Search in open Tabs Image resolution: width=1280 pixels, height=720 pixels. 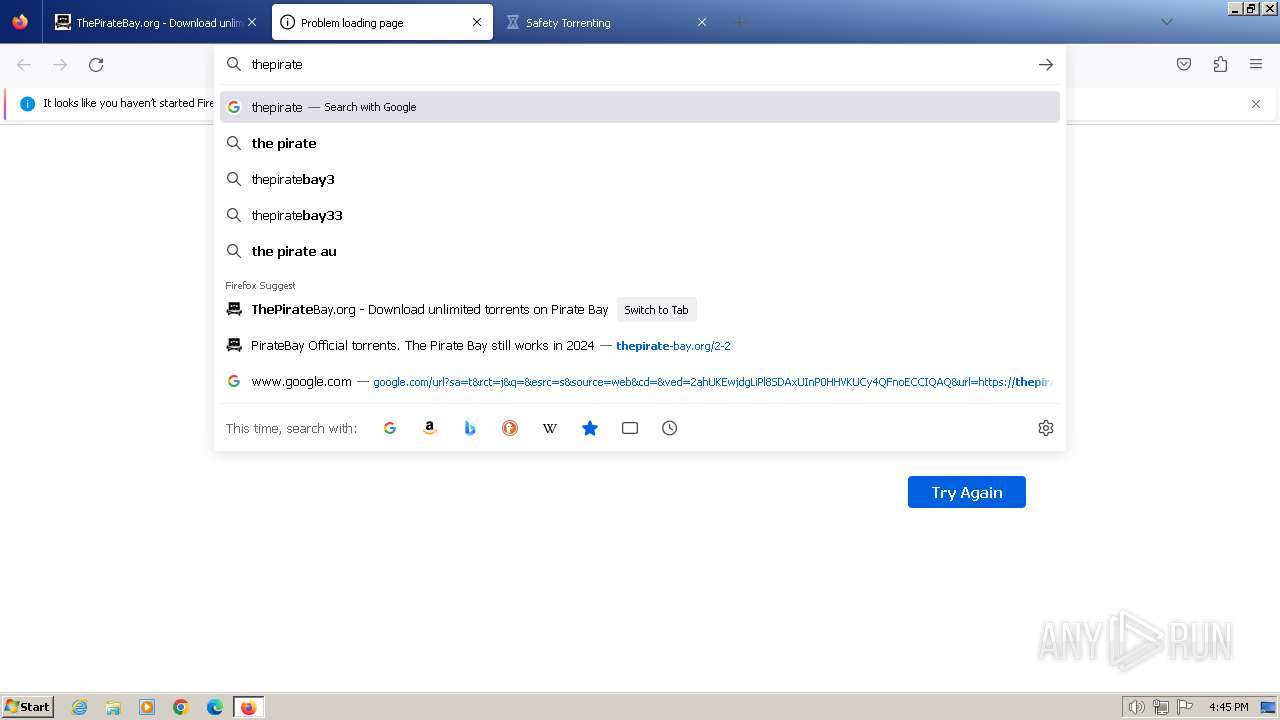pyautogui.click(x=630, y=428)
